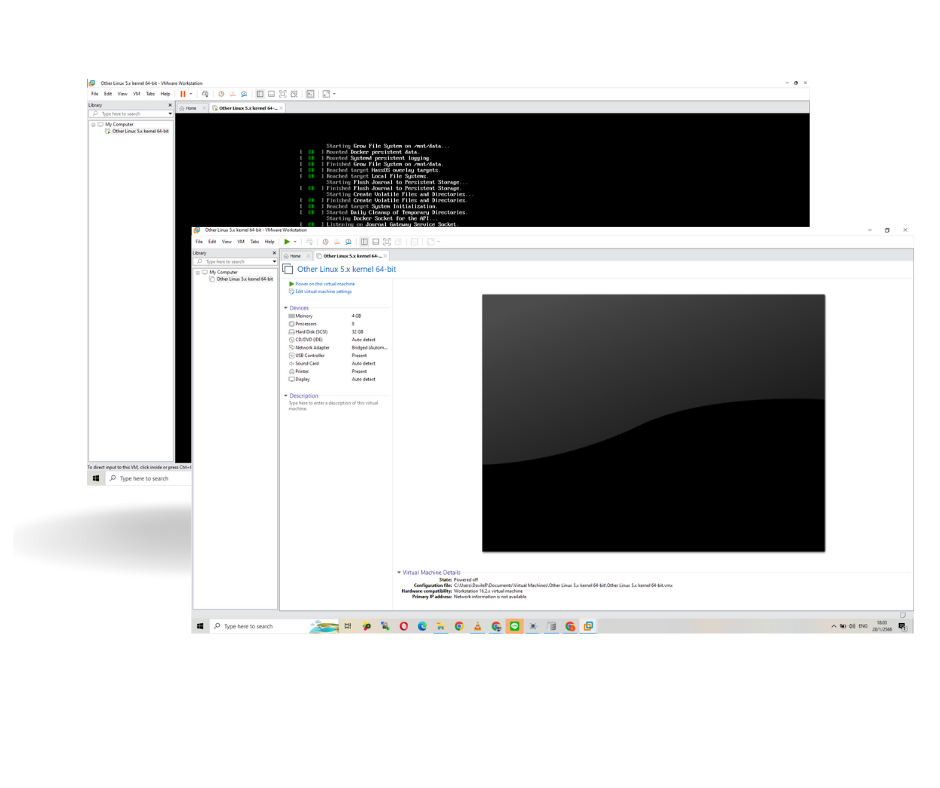Switch to Home tab in back window

191,109
